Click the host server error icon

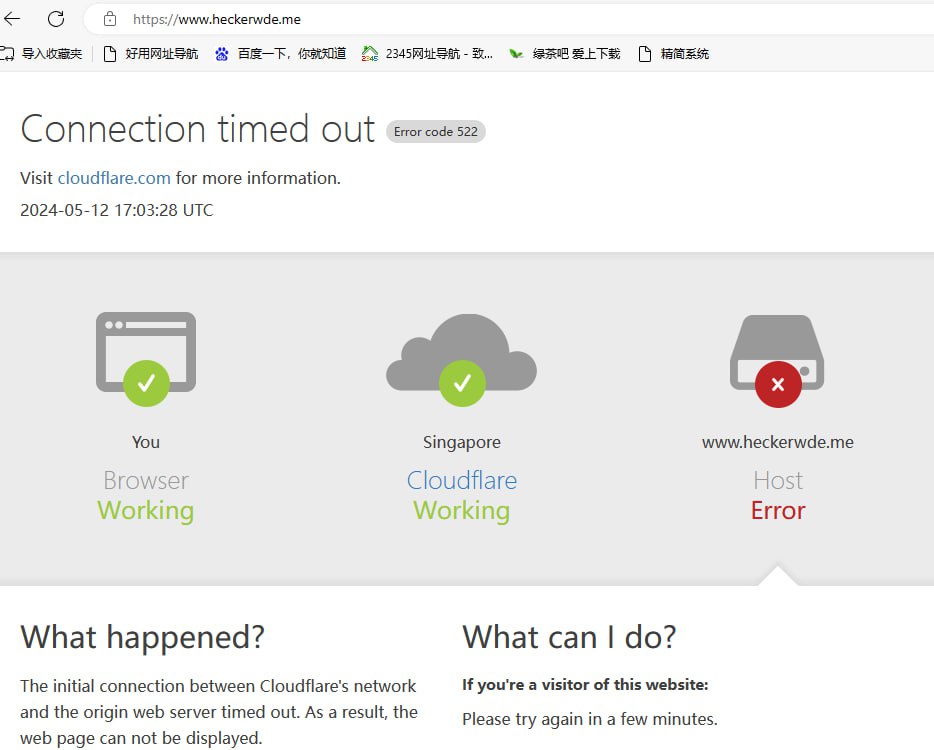(777, 361)
